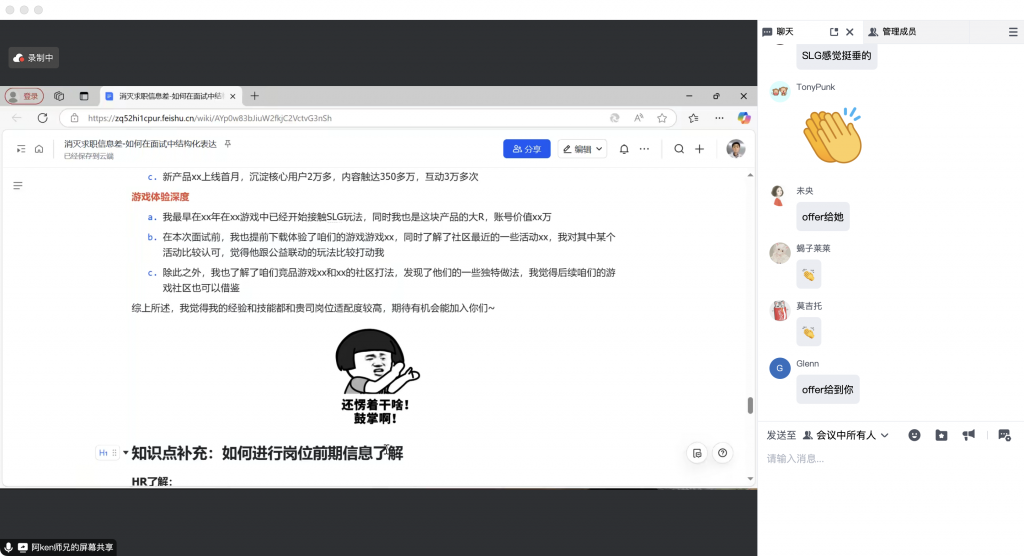Pop out the chat panel window

[832, 32]
